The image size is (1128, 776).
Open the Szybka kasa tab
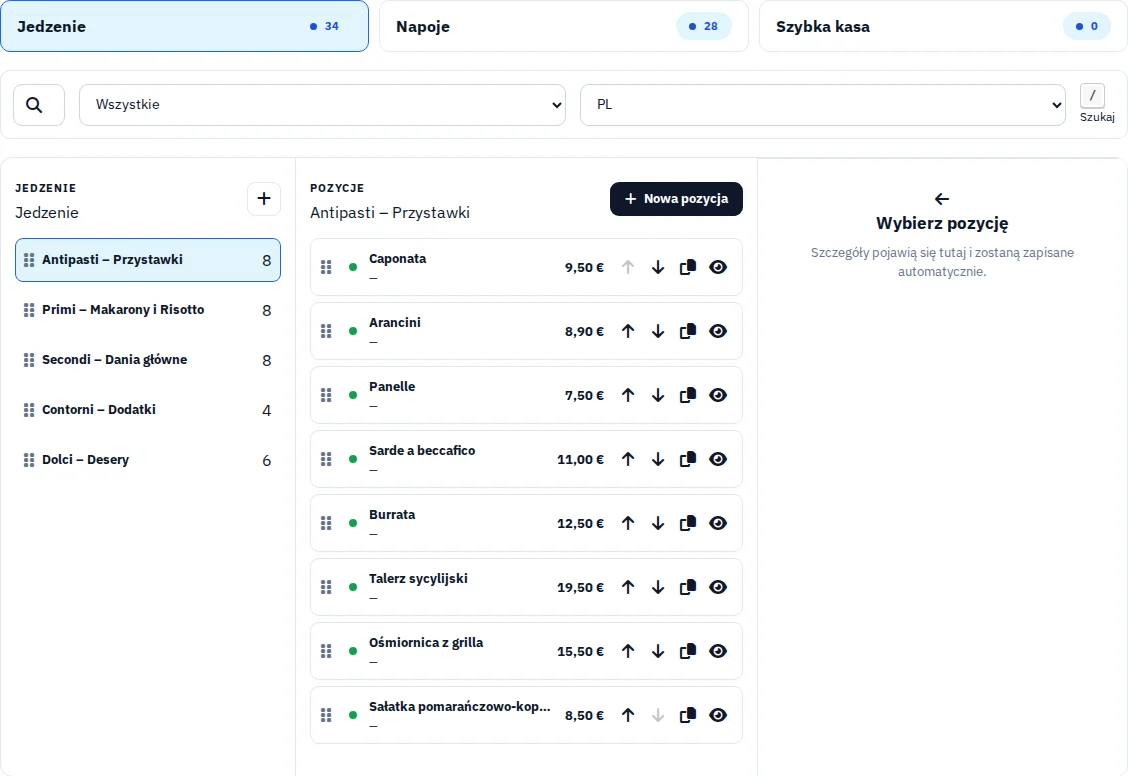pyautogui.click(x=942, y=27)
